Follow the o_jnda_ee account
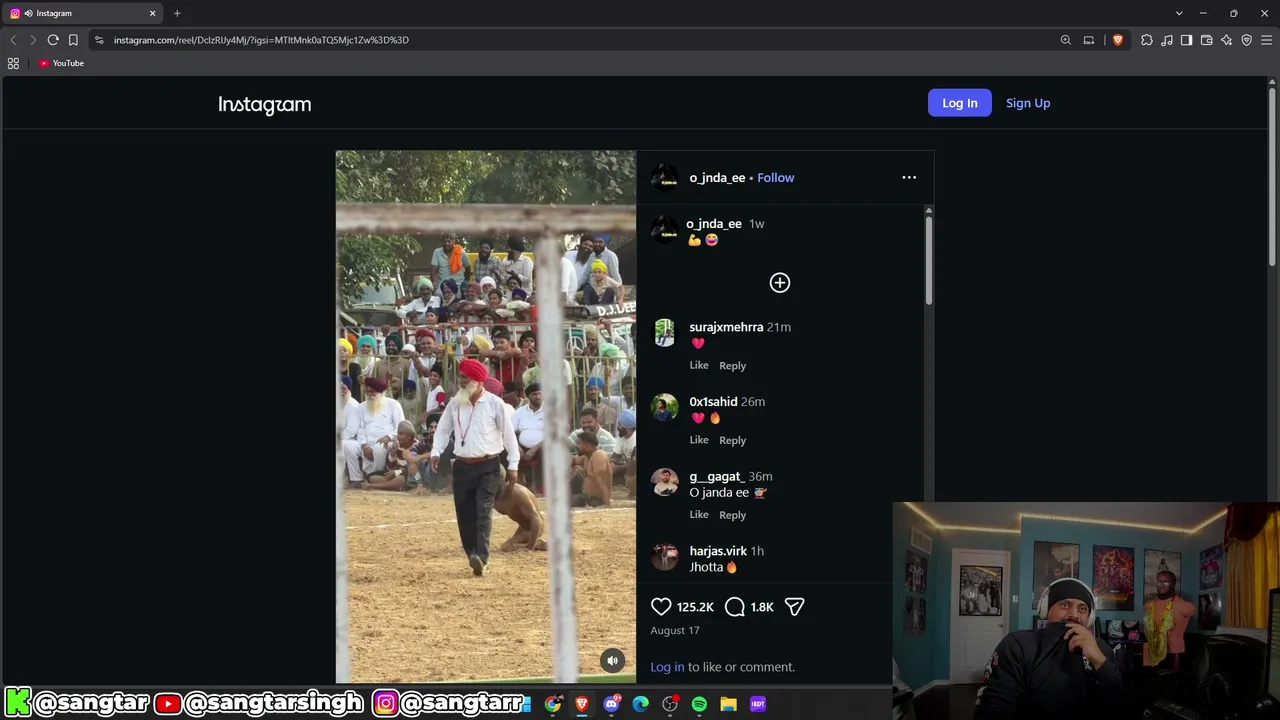 pos(776,178)
